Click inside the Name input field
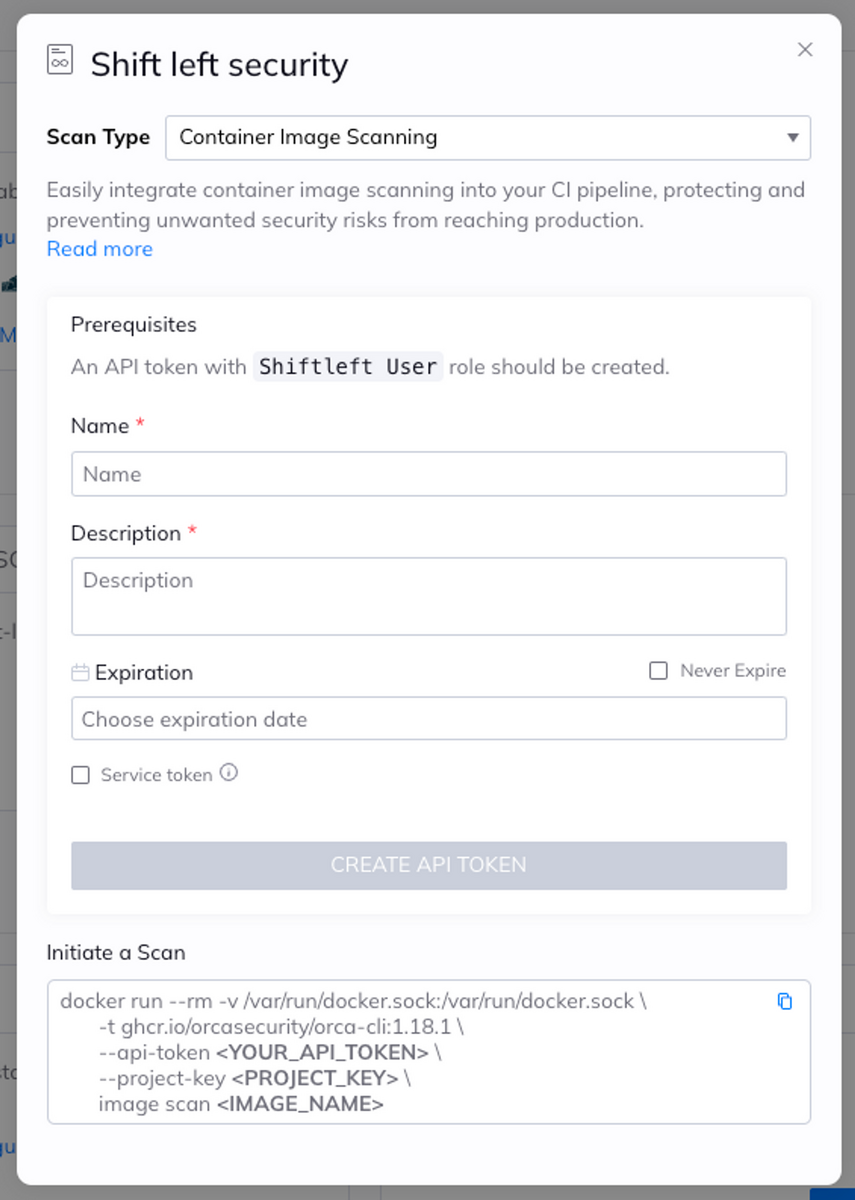The height and width of the screenshot is (1200, 855). click(x=428, y=473)
